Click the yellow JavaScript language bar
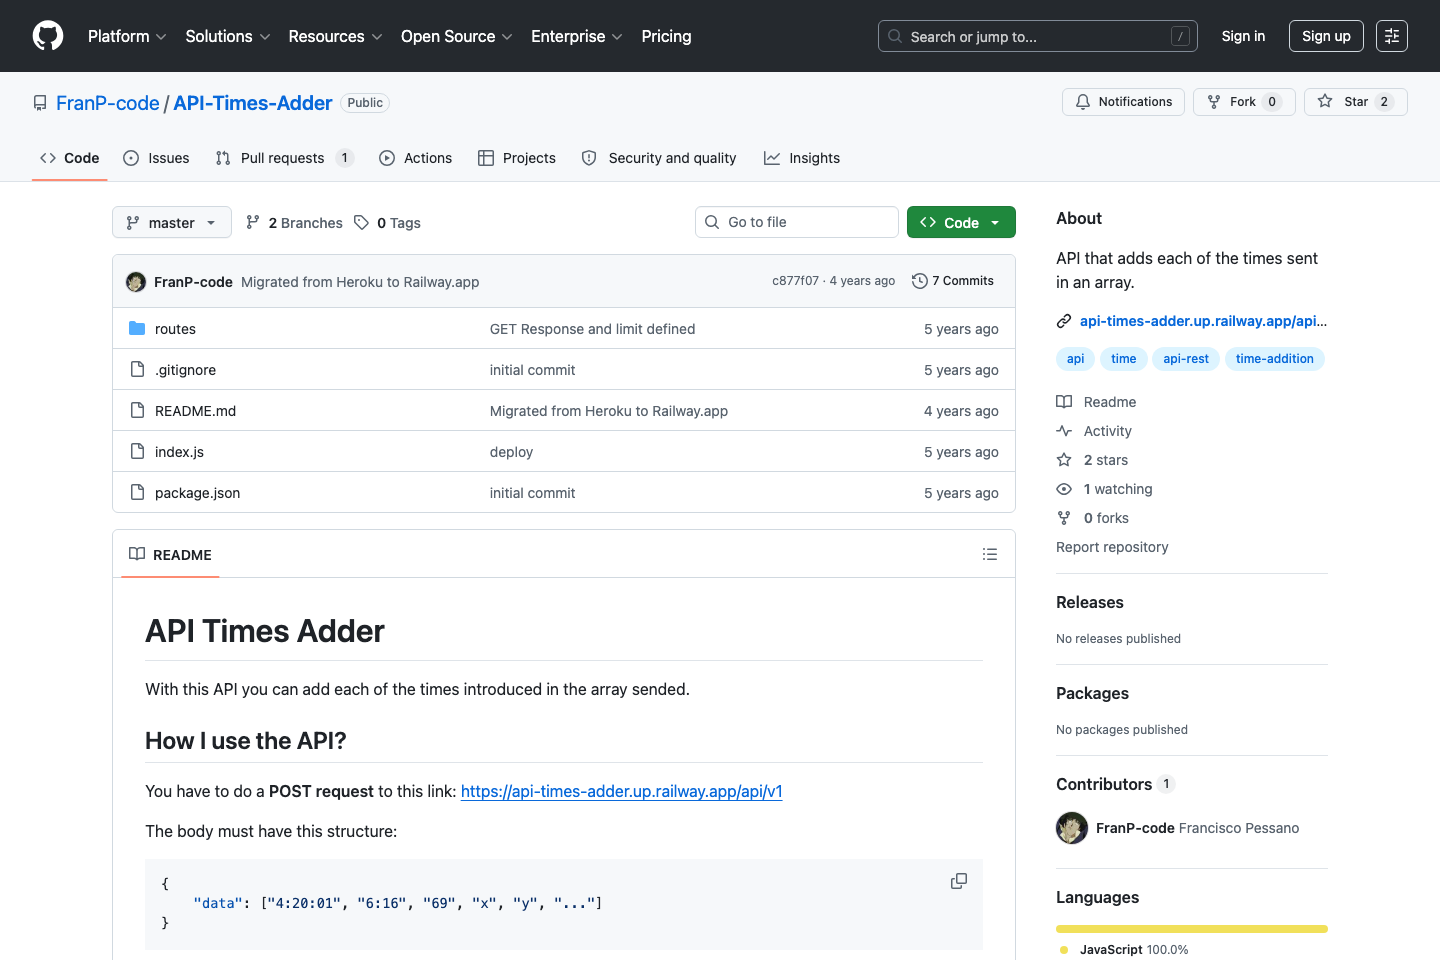Image resolution: width=1440 pixels, height=960 pixels. [x=1191, y=928]
